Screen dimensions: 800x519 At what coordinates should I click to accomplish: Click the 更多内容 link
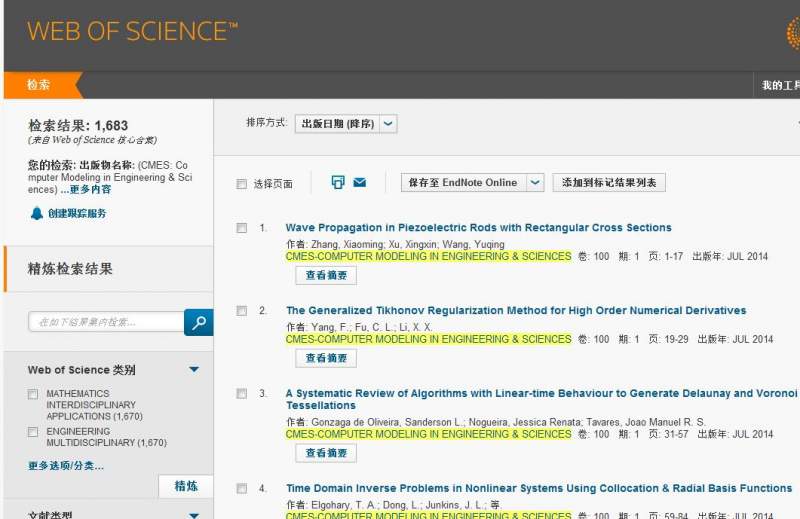(90, 189)
